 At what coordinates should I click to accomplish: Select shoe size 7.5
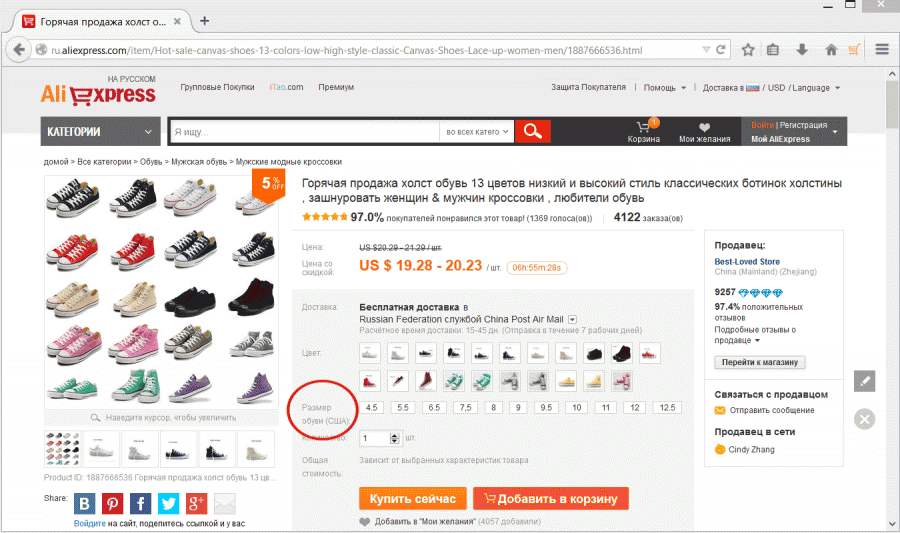coord(465,407)
